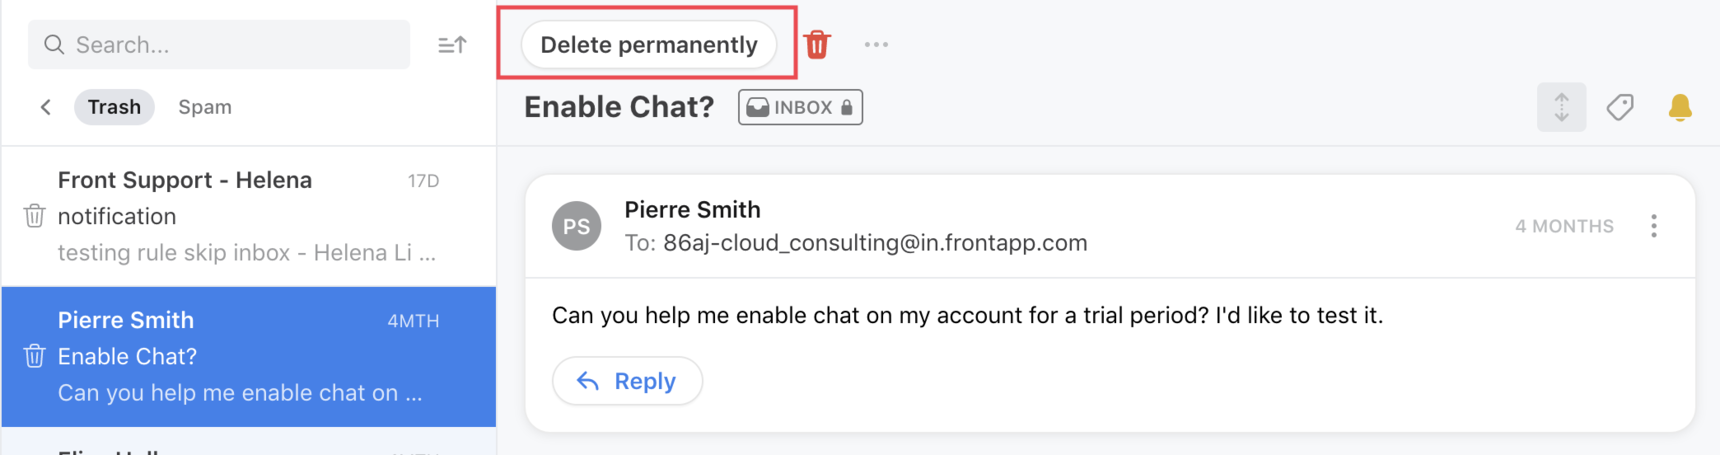Click the tag label icon
Image resolution: width=1720 pixels, height=455 pixels.
[1620, 107]
